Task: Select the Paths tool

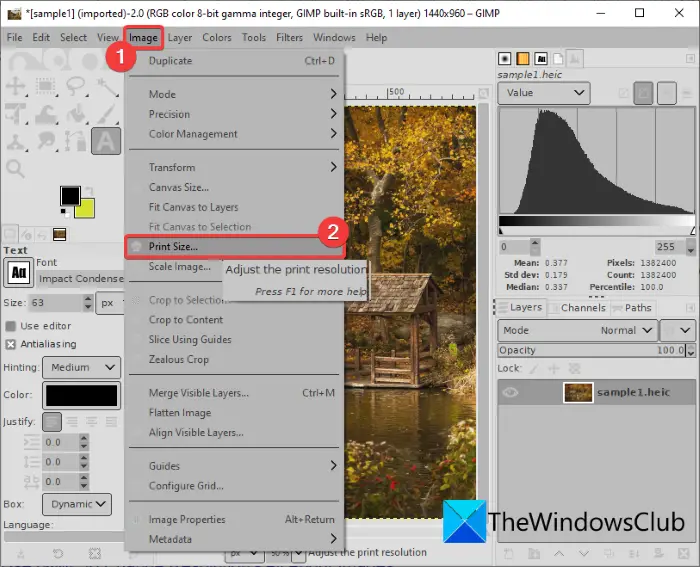Action: [x=76, y=142]
